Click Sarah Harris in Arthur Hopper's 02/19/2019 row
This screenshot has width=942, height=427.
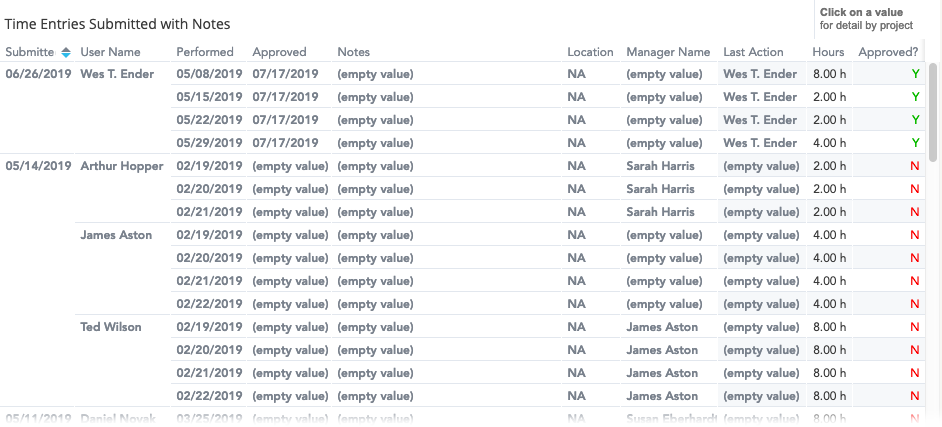(x=660, y=166)
